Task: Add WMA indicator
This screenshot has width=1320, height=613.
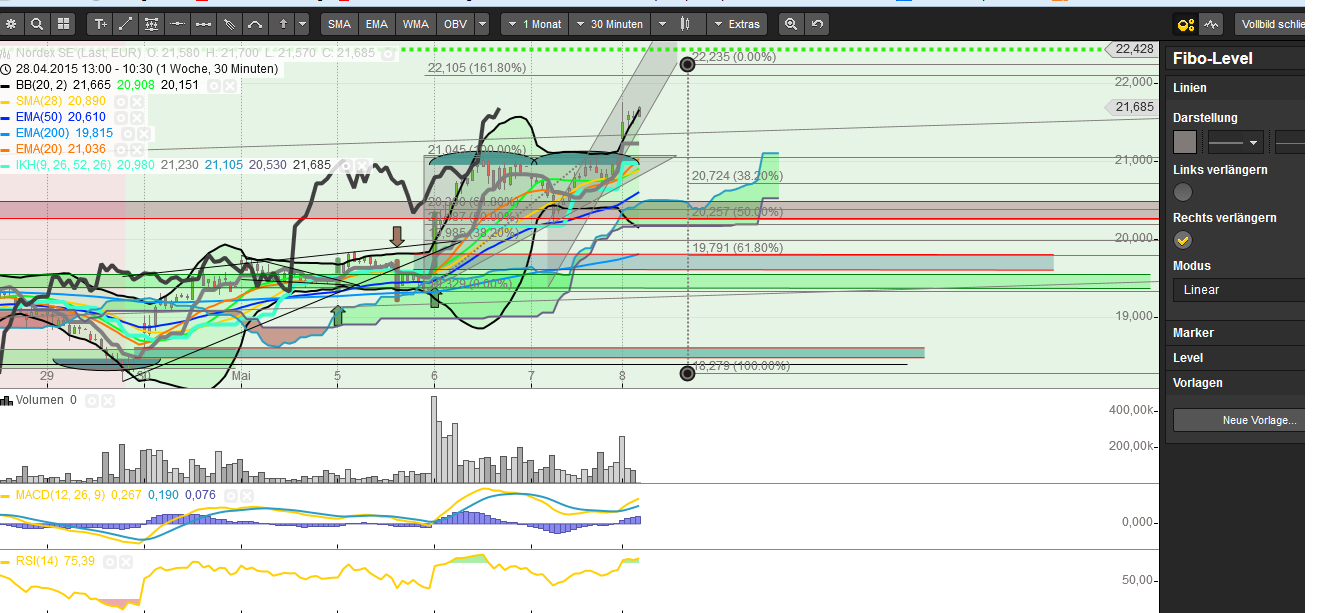Action: coord(415,23)
